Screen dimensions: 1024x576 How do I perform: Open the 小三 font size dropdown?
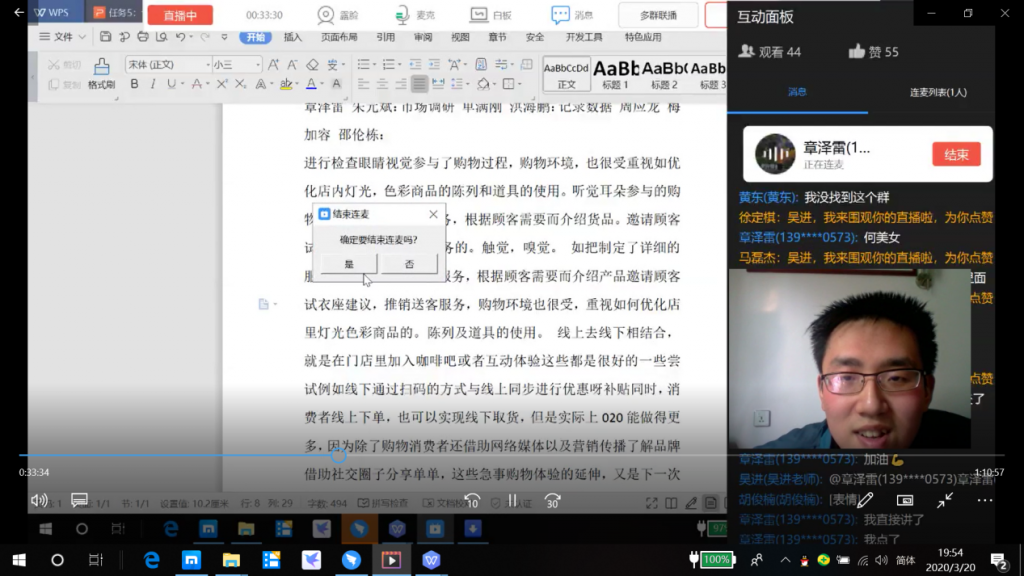[258, 65]
